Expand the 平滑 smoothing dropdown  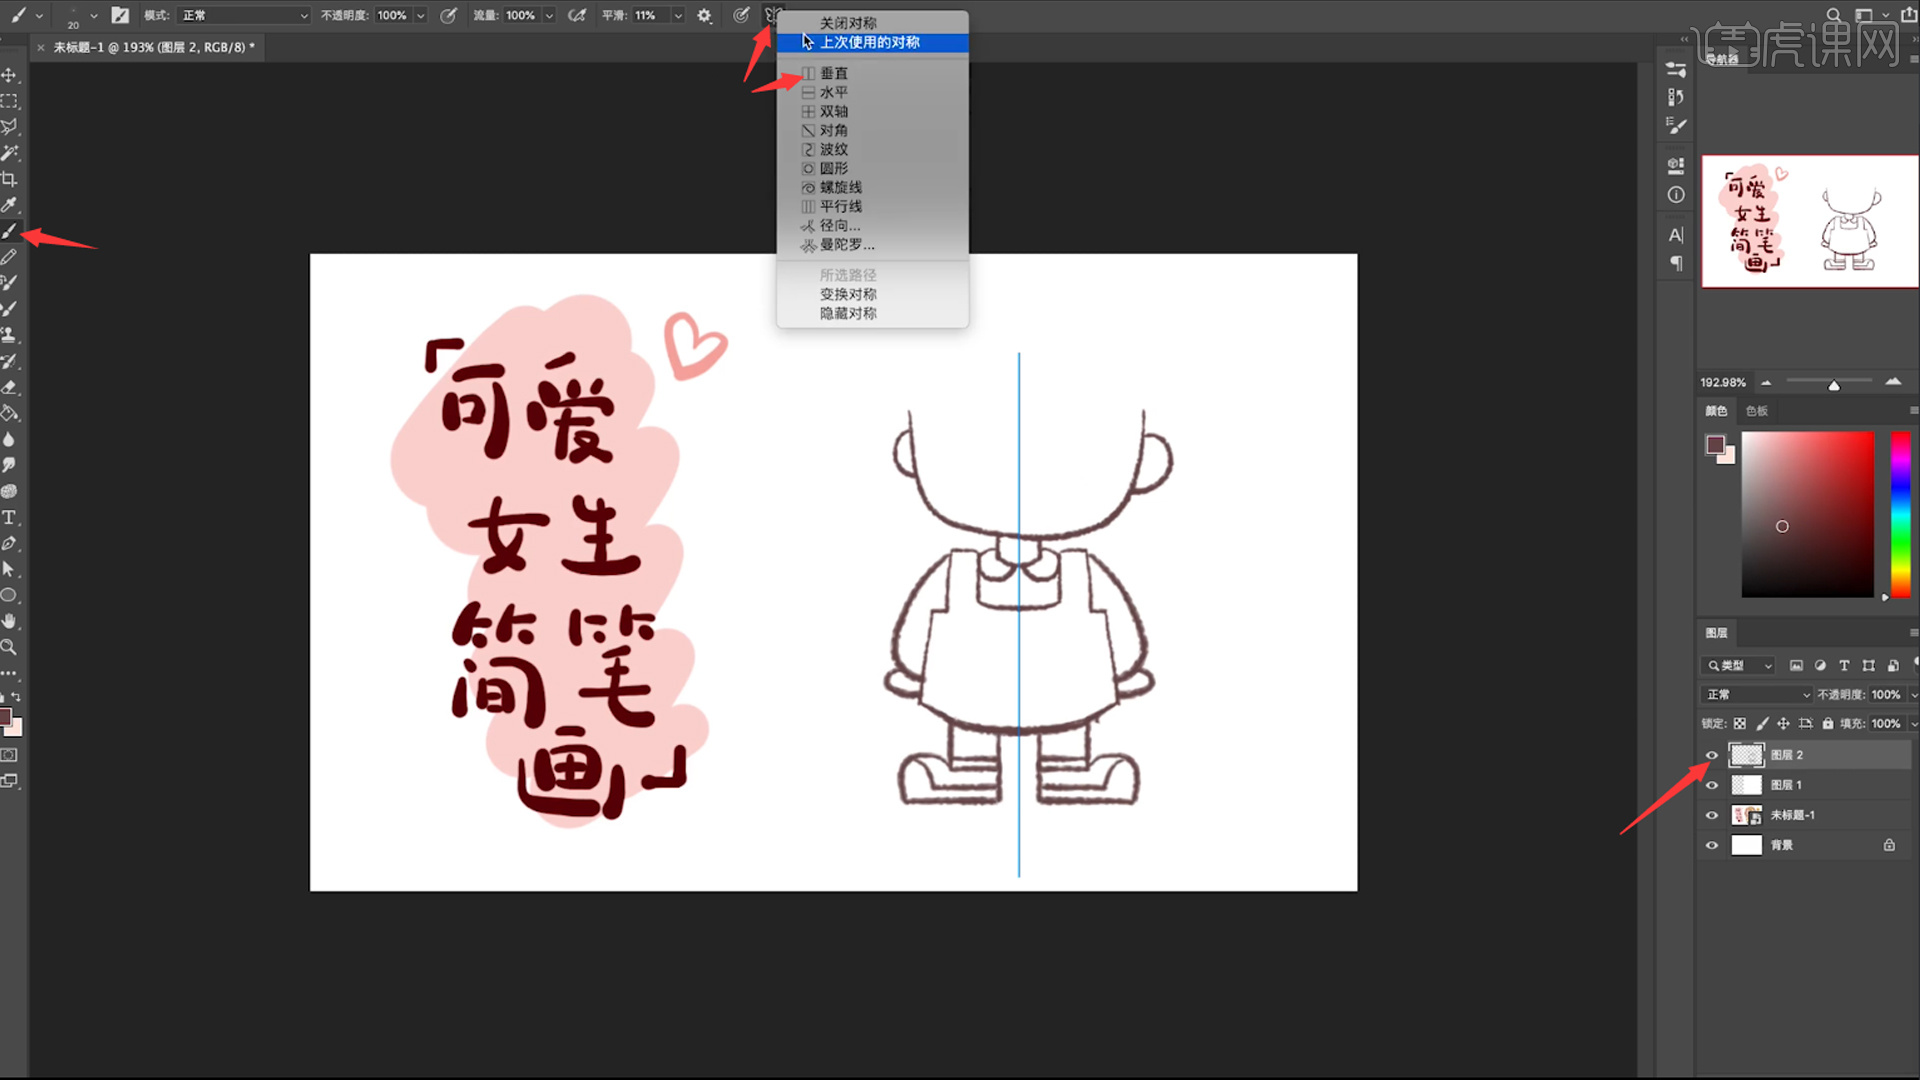(x=678, y=15)
